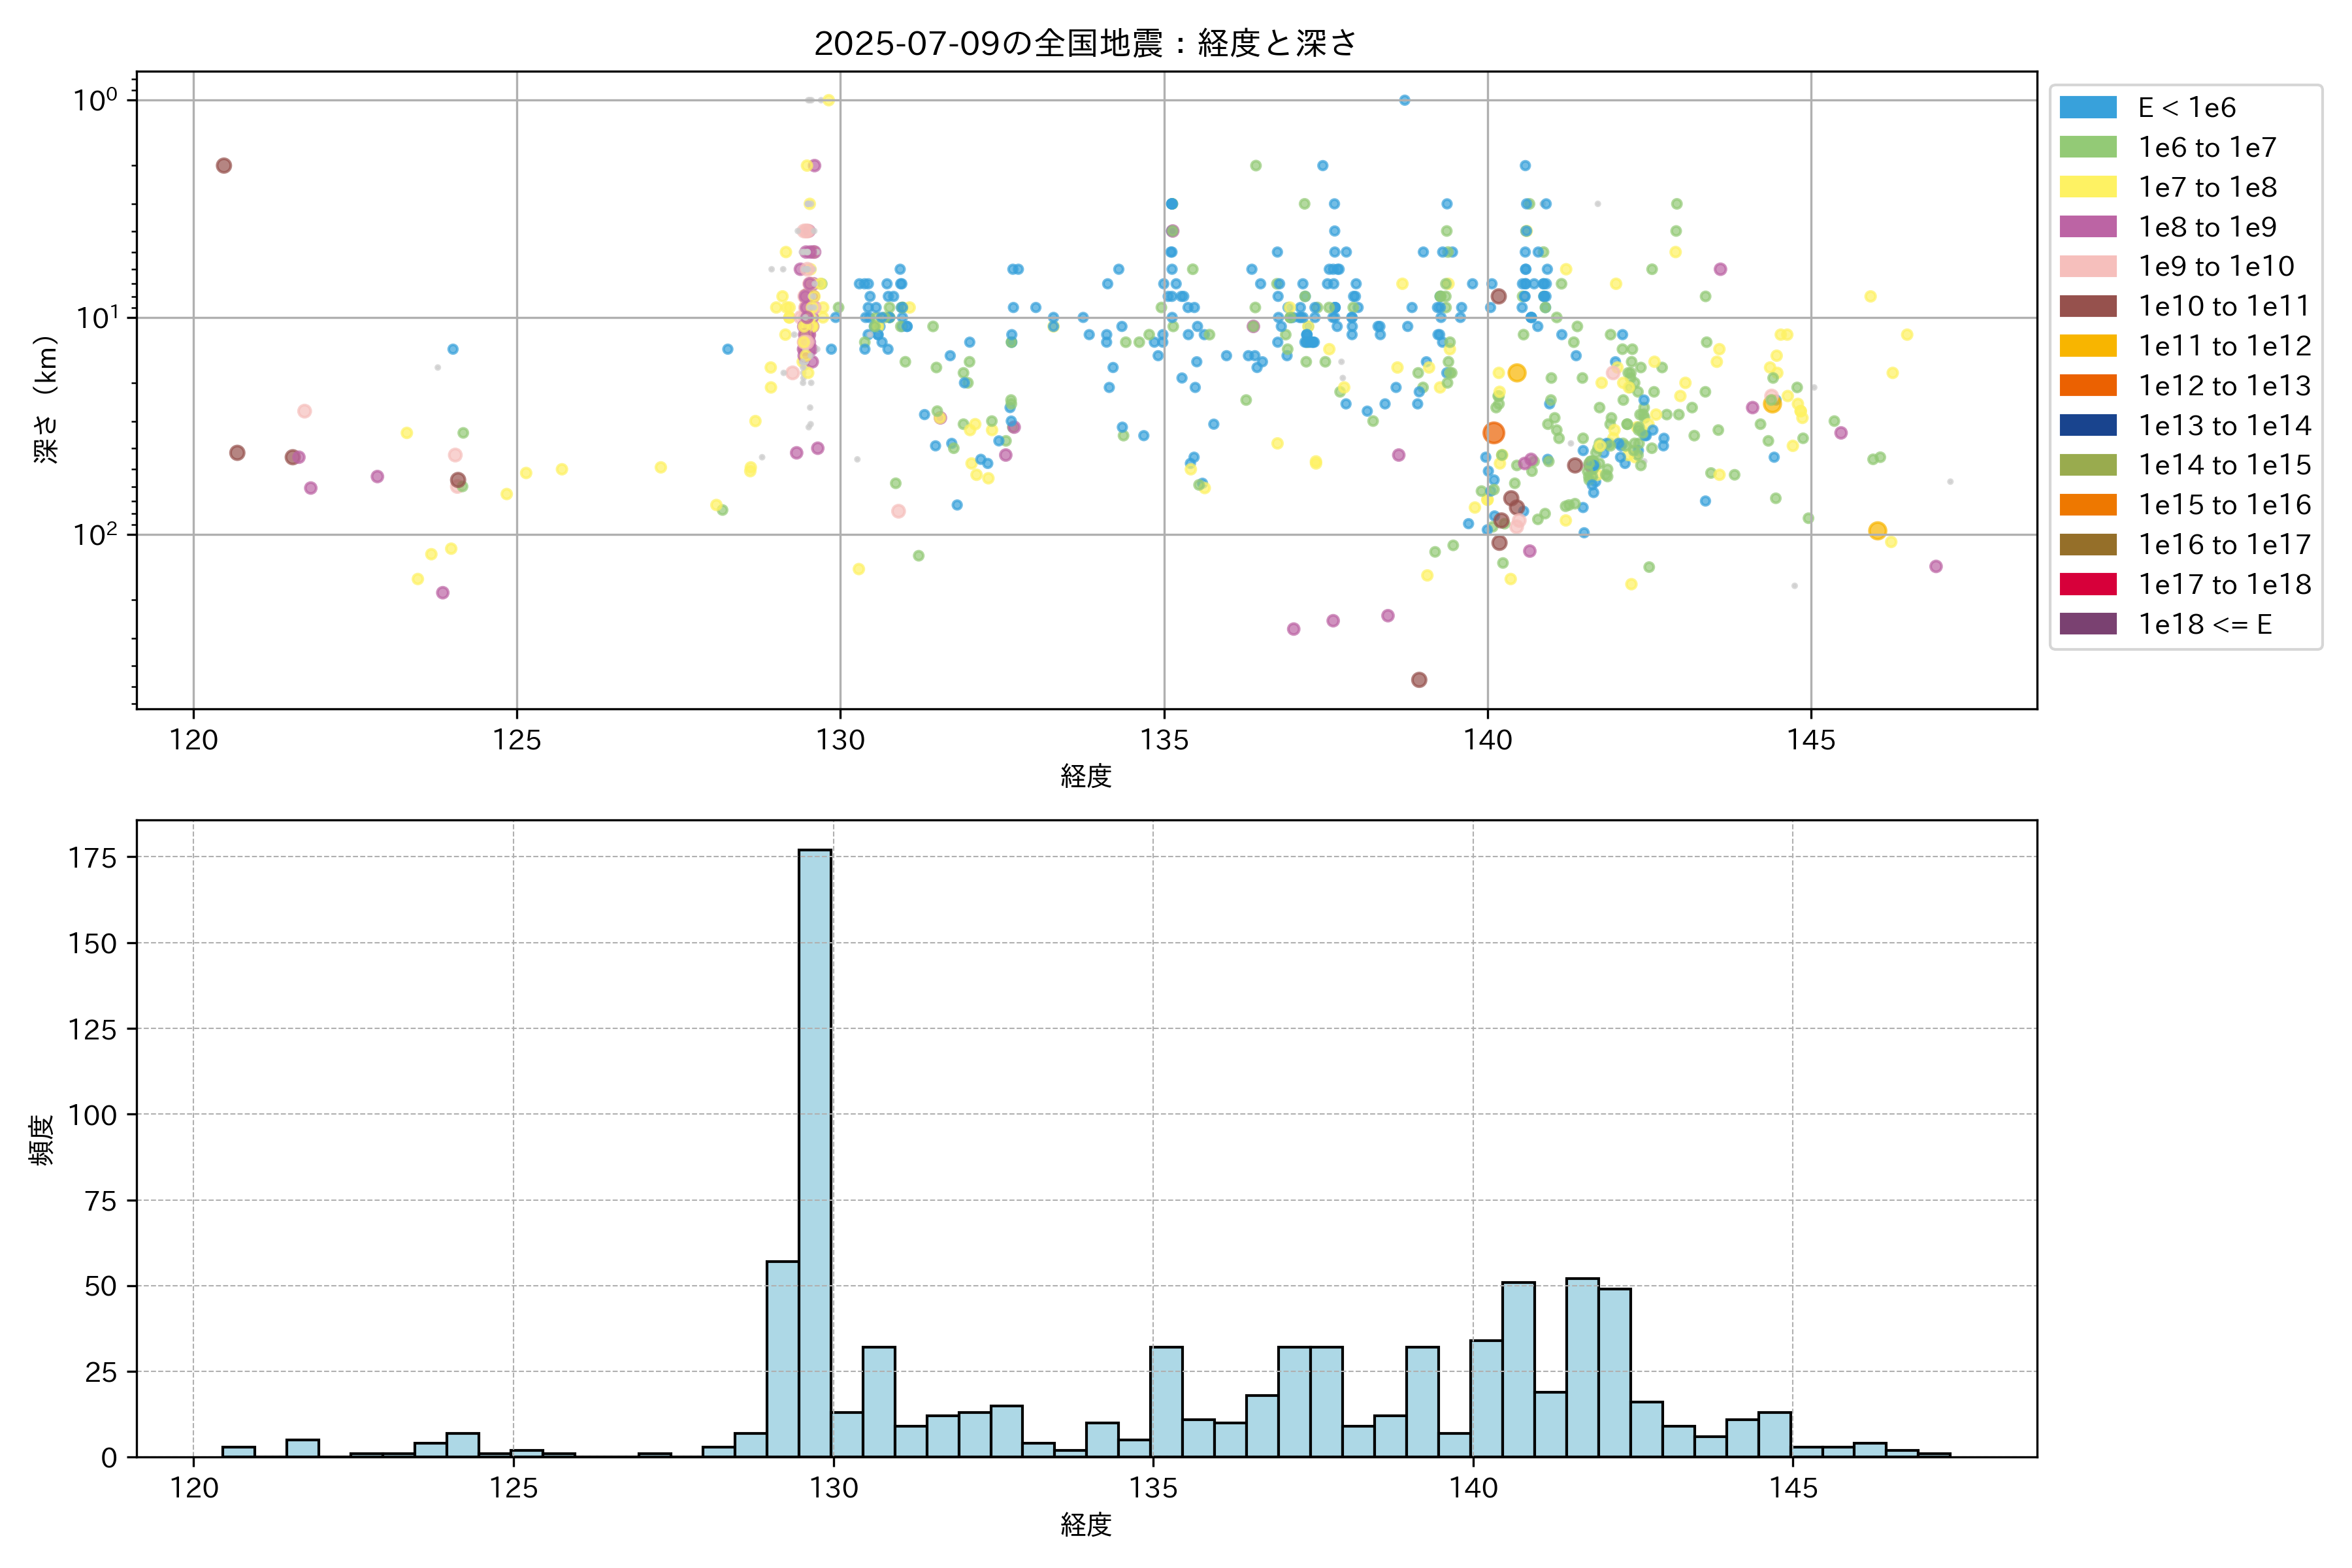Click the amber '1e11 to 1e12' legend swatch
This screenshot has height=1568, width=2352.
point(2088,346)
